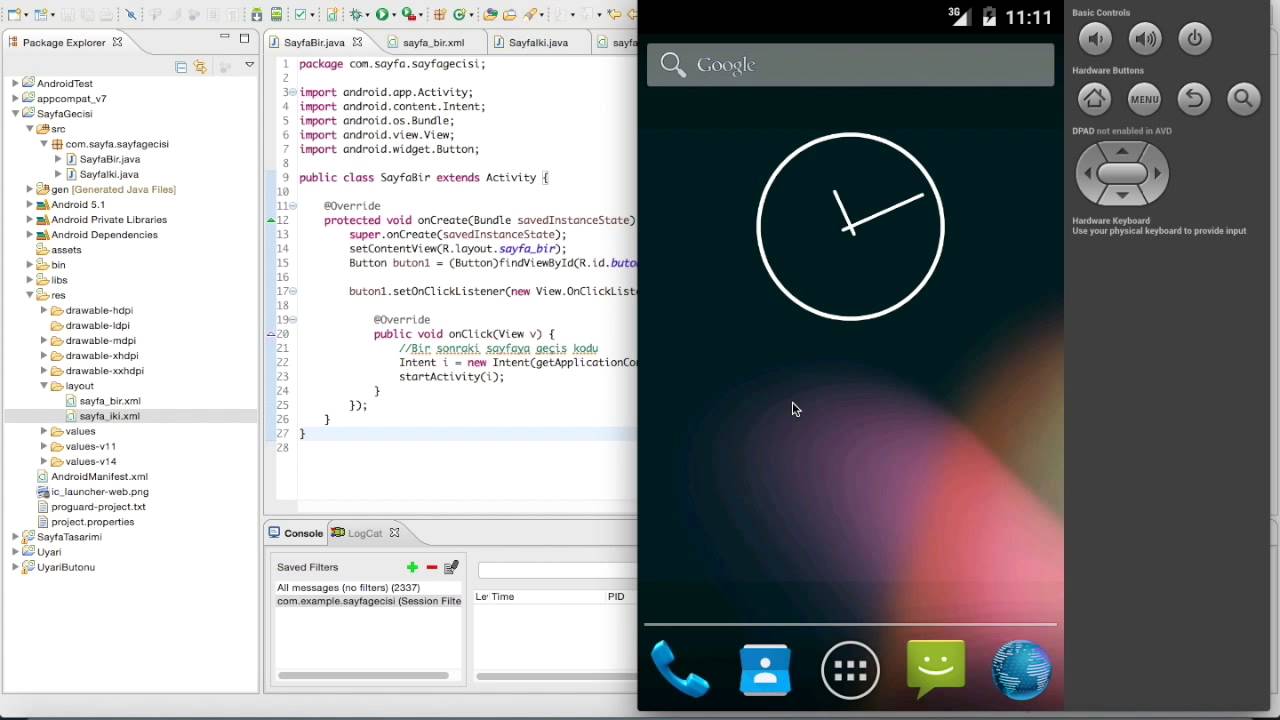Expand the UyariButonu project
Viewport: 1280px width, 720px height.
click(15, 567)
